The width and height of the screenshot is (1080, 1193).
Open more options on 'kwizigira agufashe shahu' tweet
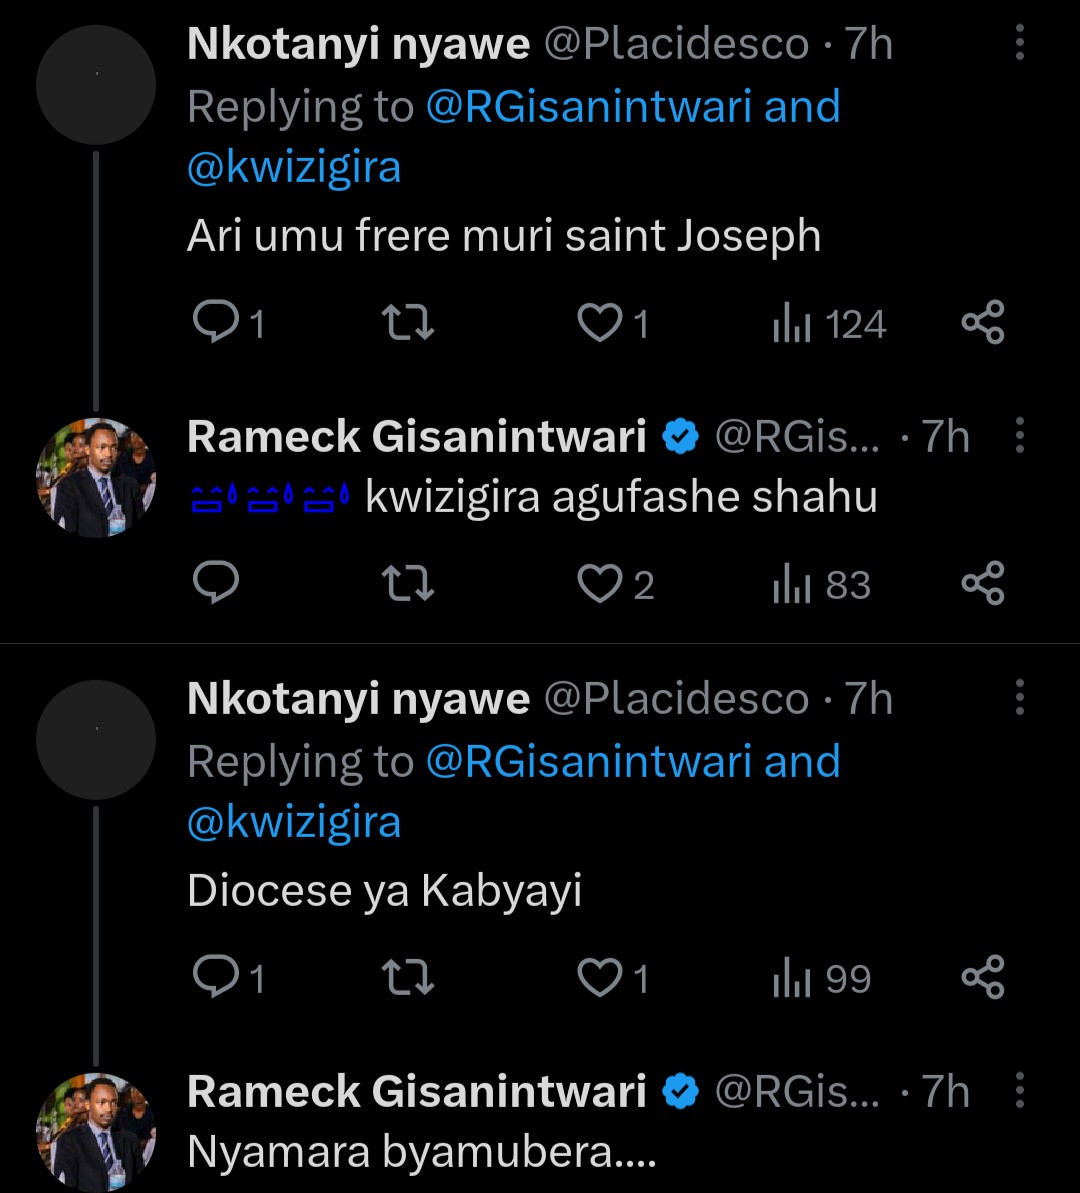click(1019, 437)
